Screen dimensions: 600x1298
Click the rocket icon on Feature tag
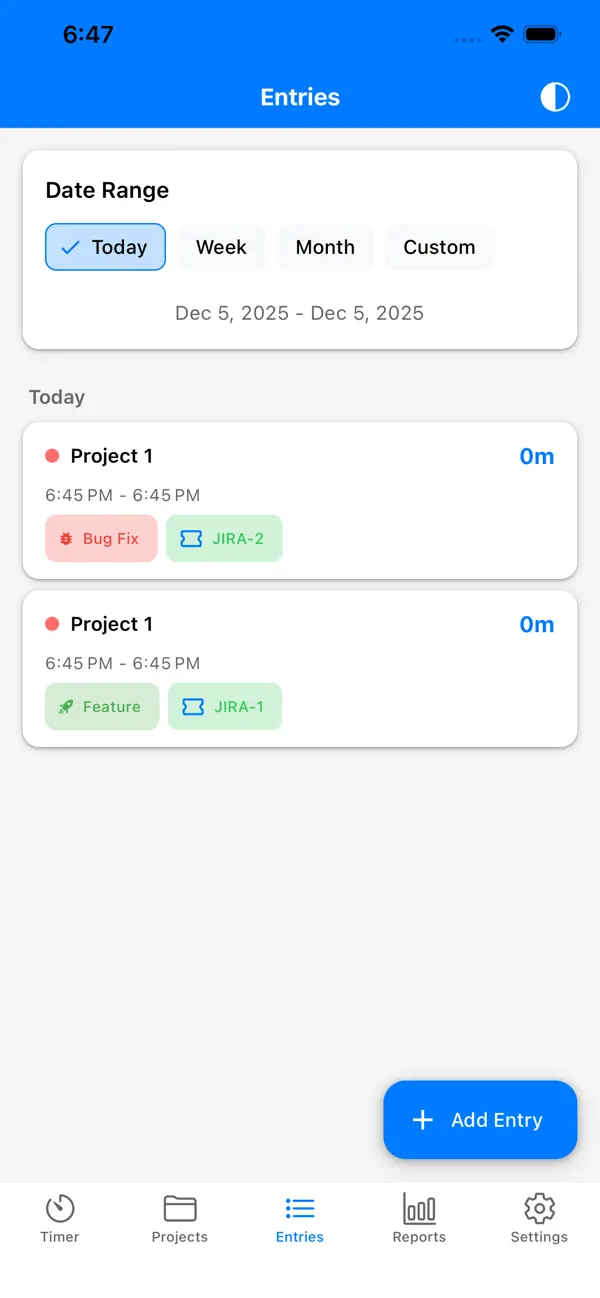[x=65, y=706]
